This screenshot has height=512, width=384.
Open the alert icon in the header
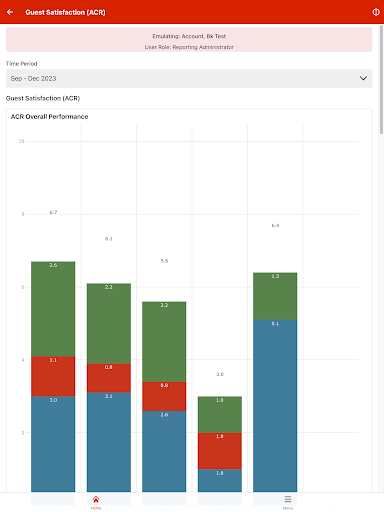point(376,12)
